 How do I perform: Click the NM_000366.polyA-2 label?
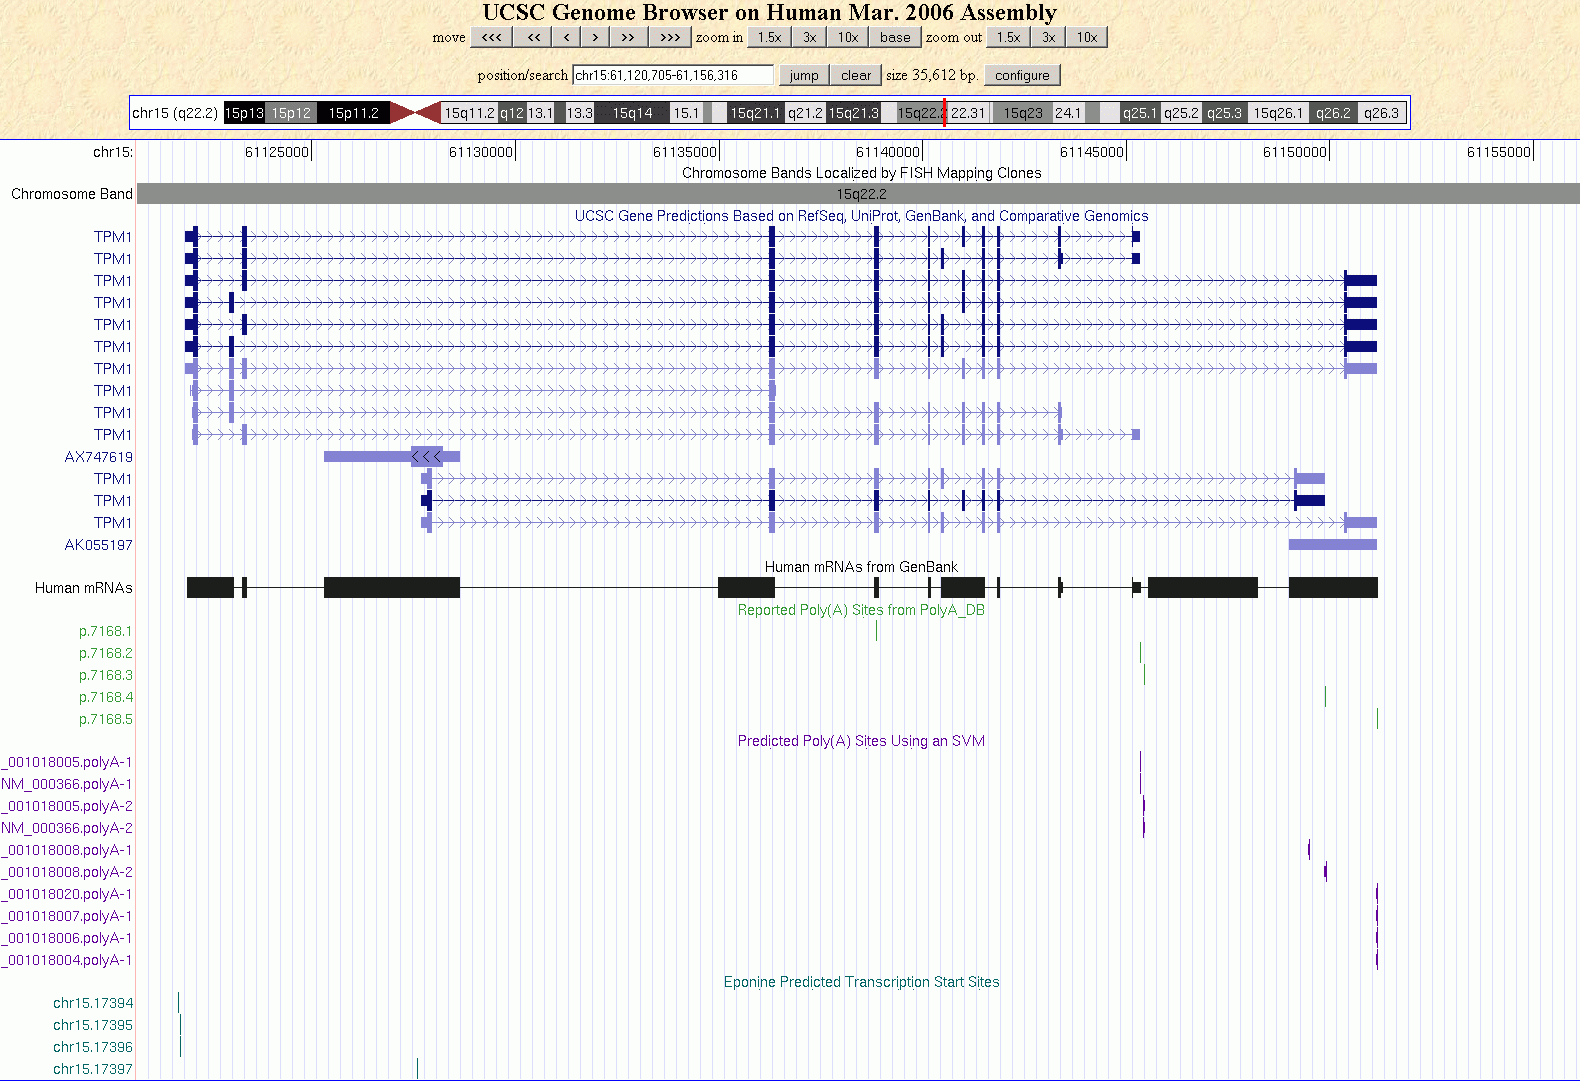coord(67,828)
